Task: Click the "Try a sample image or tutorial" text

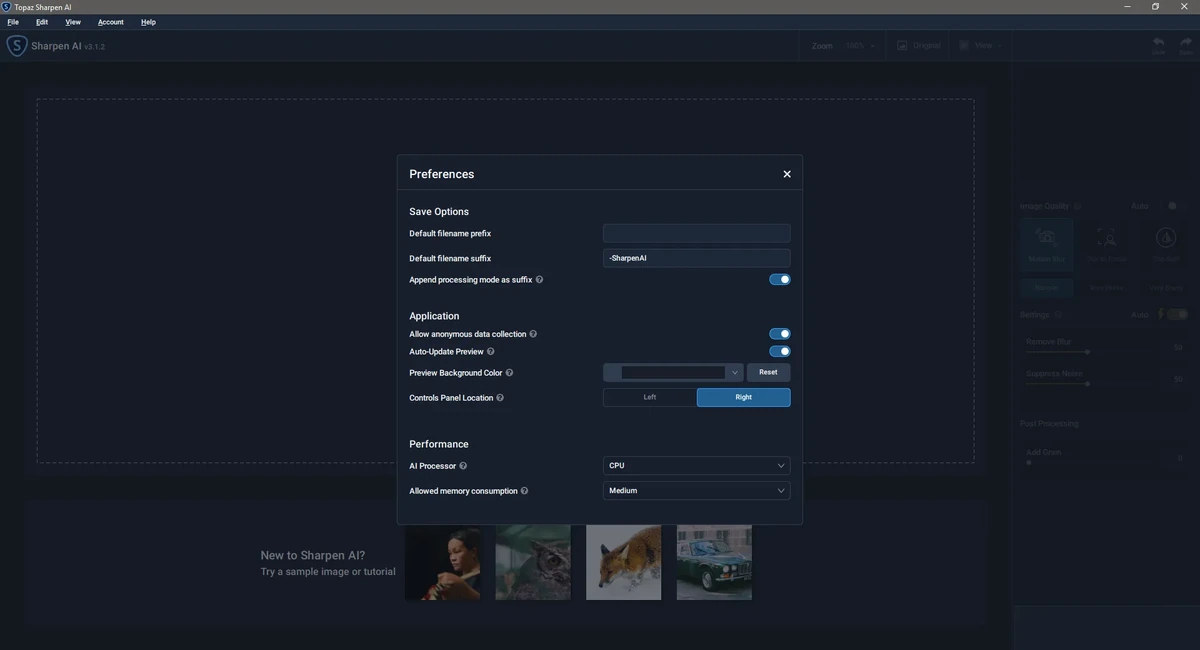Action: pyautogui.click(x=328, y=572)
